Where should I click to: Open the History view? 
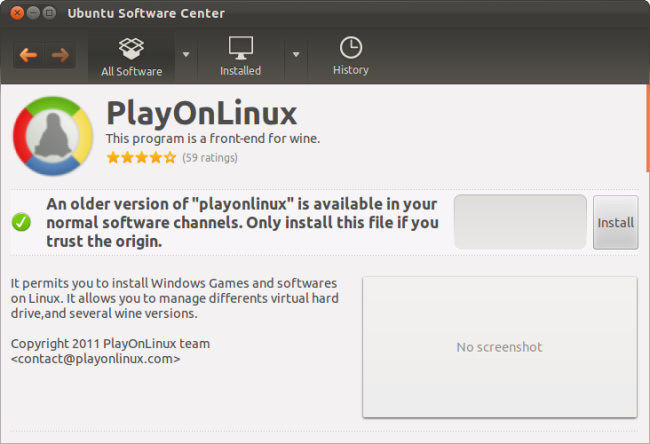tap(351, 56)
